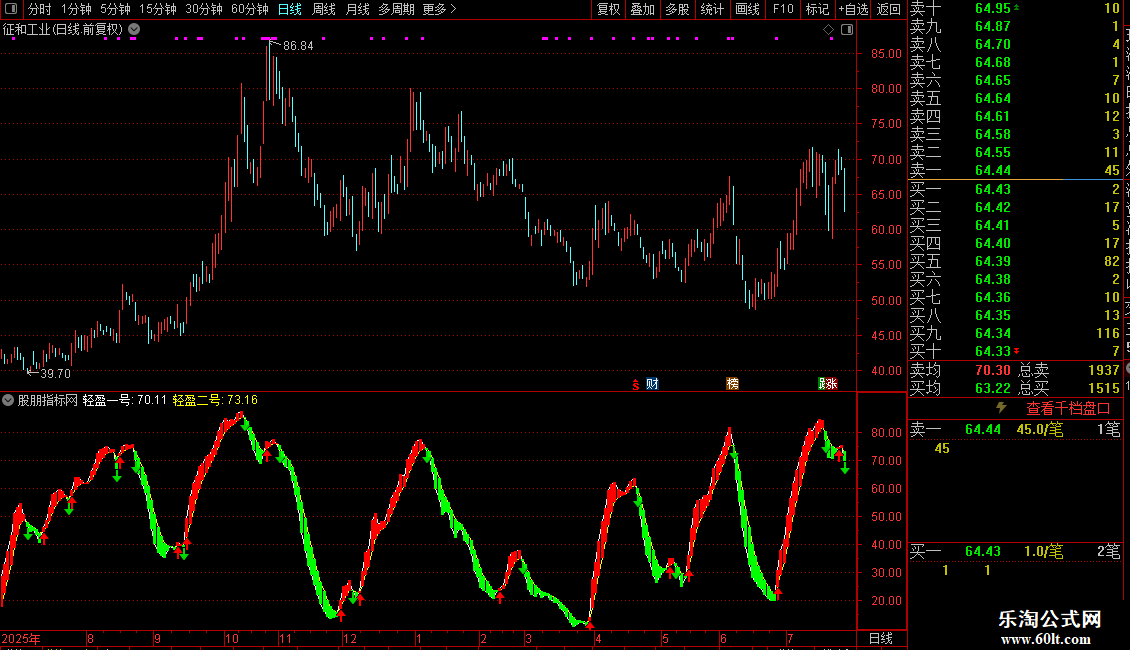
Task: Click the red S marker icon
Action: [x=636, y=384]
